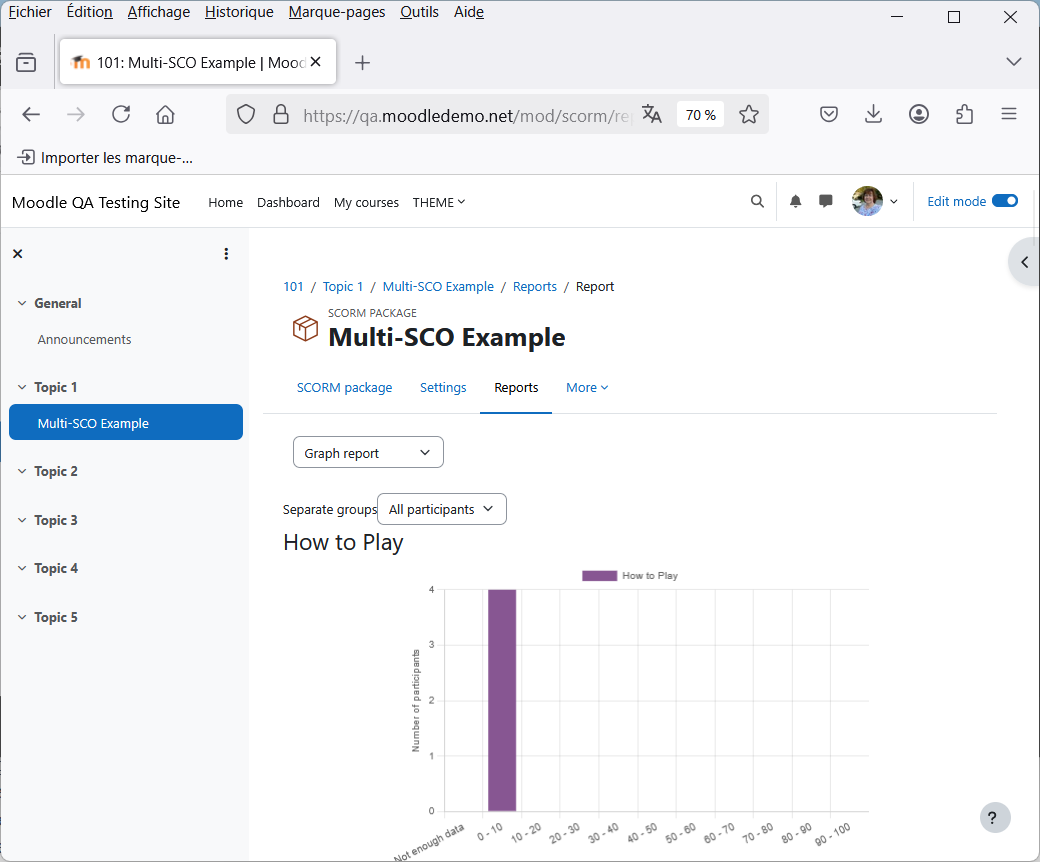The height and width of the screenshot is (862, 1040).
Task: Open a new browser tab
Action: coord(362,63)
